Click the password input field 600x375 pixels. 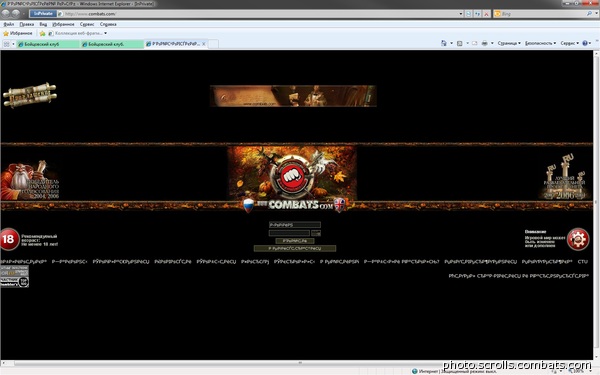[289, 233]
